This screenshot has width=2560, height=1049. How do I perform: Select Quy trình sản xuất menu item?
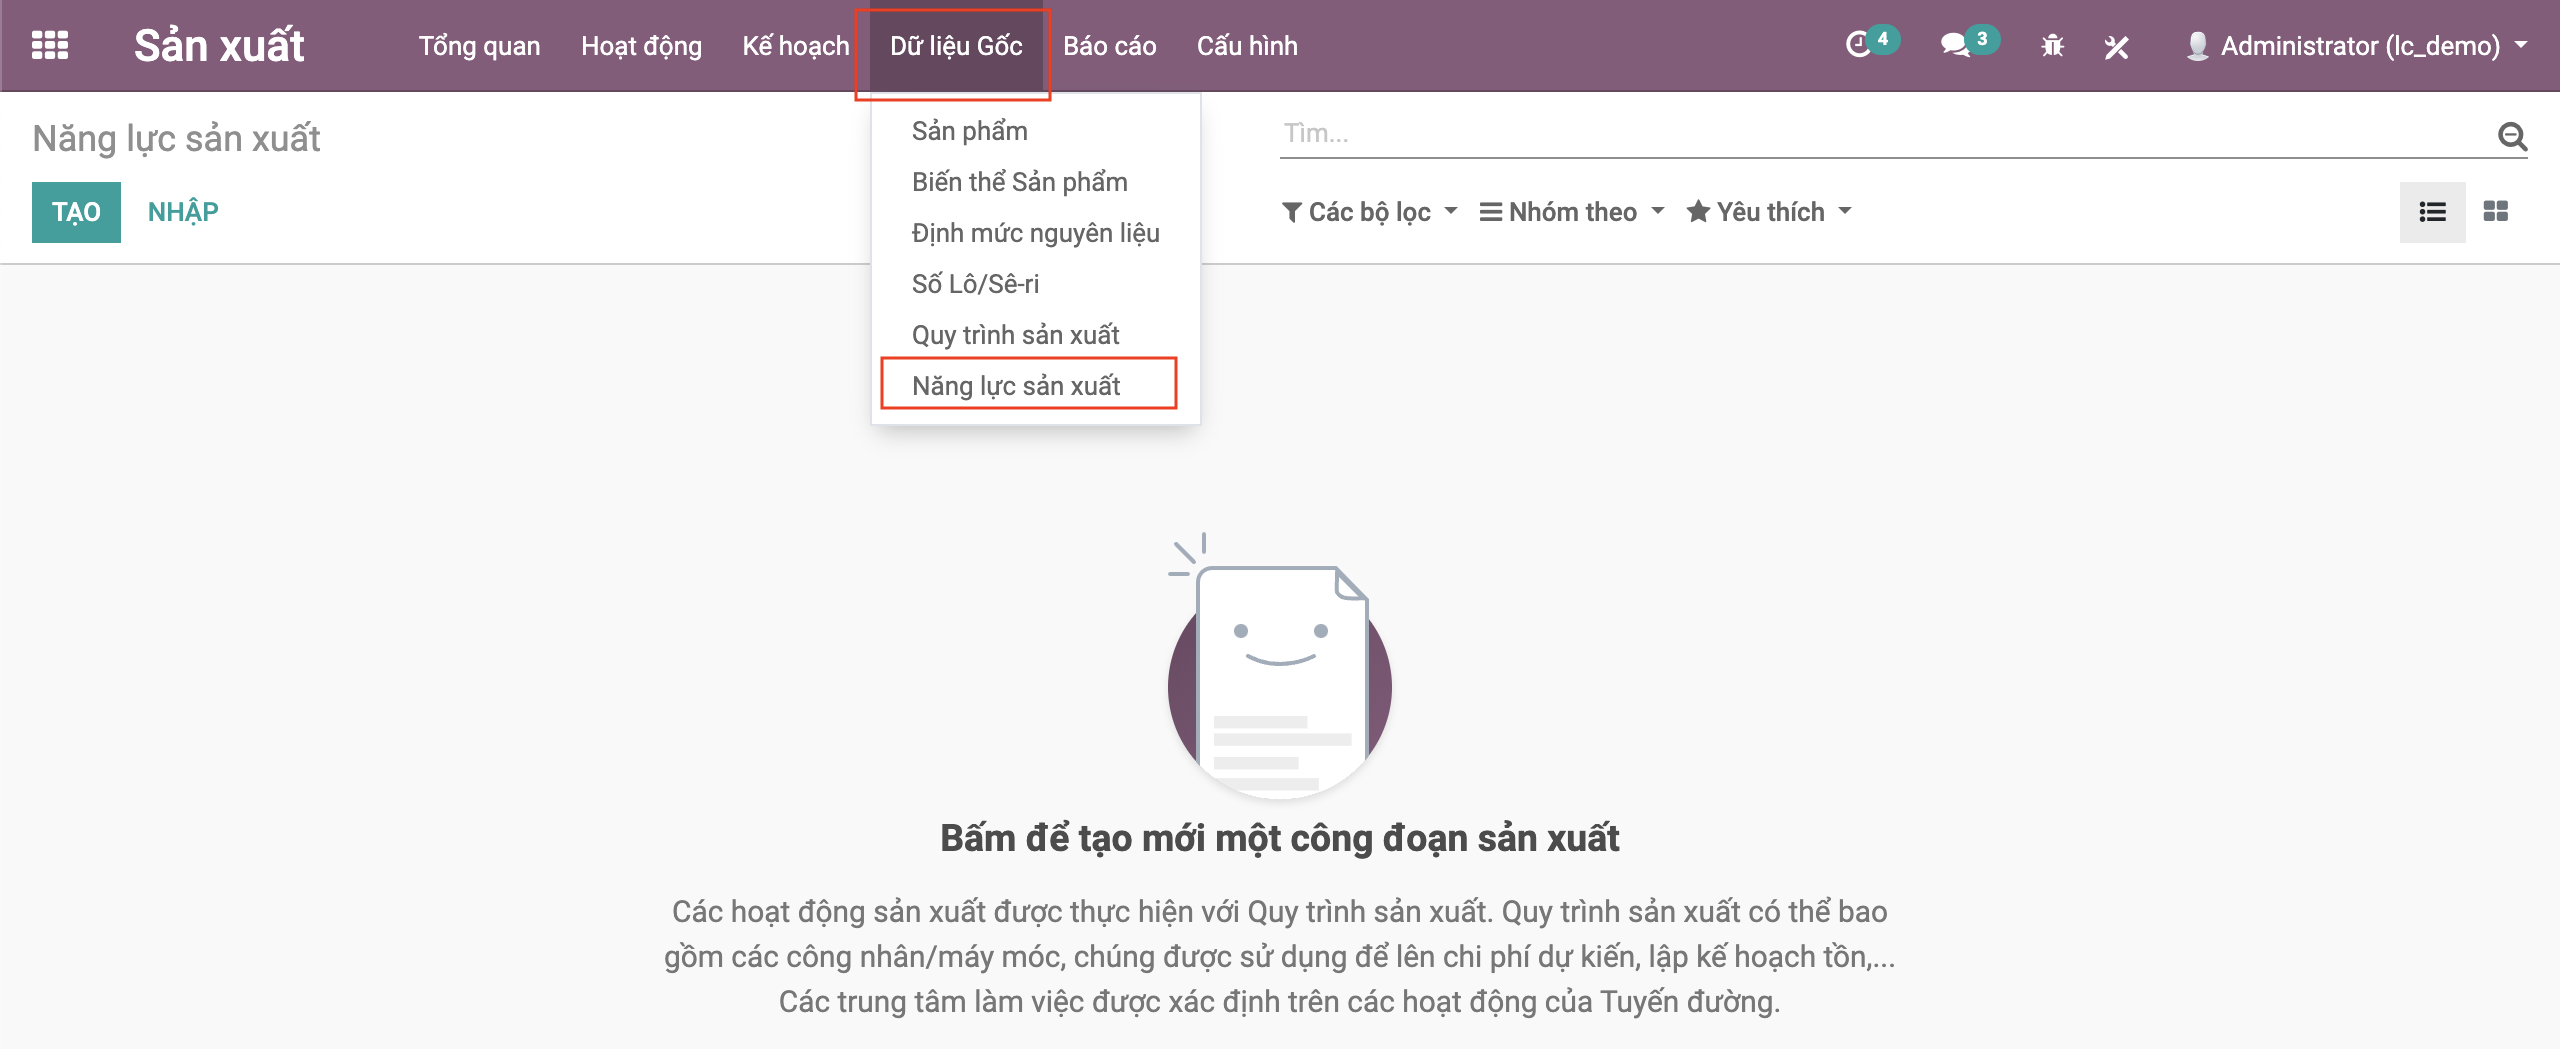click(1015, 335)
